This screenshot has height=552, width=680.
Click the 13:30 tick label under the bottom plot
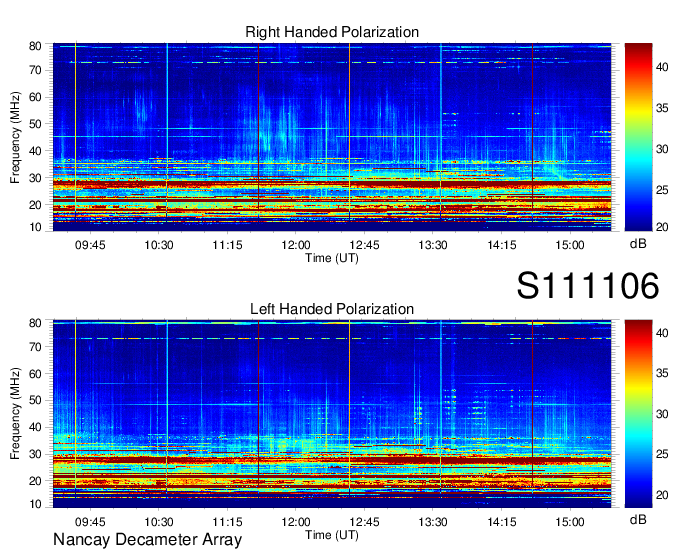coord(433,522)
